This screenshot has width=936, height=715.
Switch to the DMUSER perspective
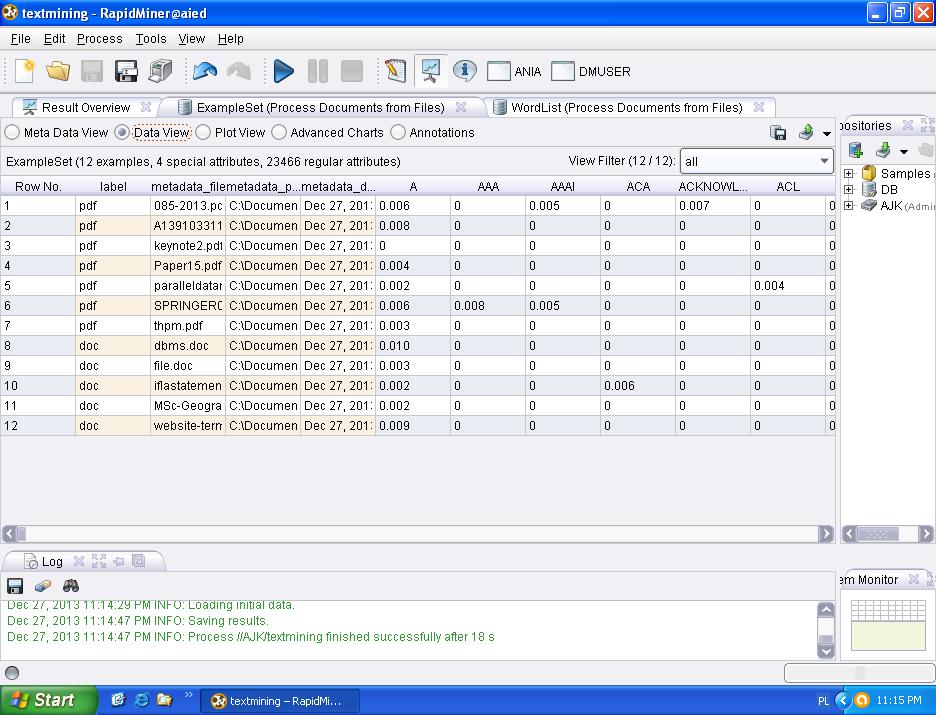click(590, 72)
